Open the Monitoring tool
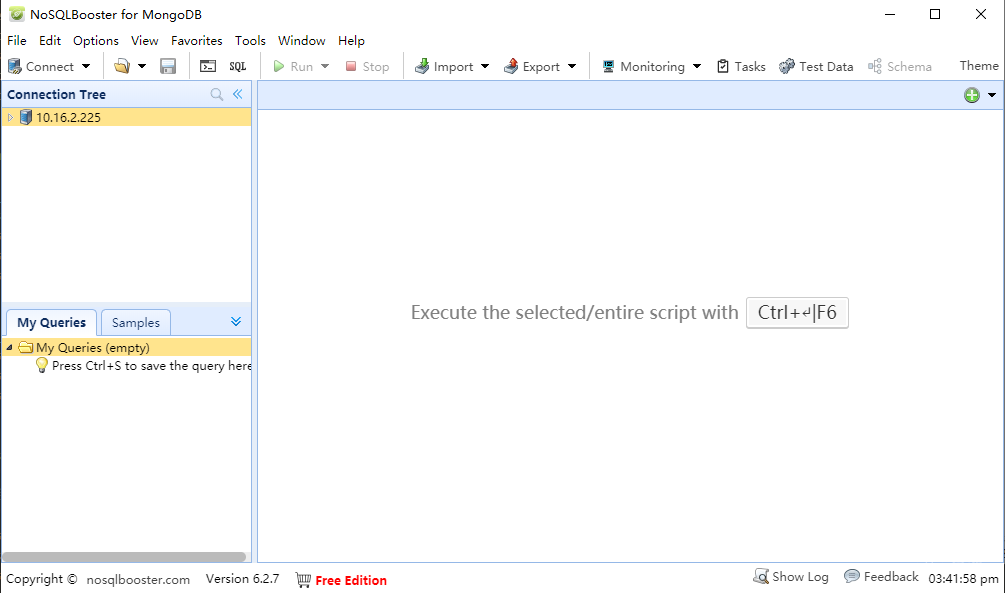 click(x=644, y=67)
